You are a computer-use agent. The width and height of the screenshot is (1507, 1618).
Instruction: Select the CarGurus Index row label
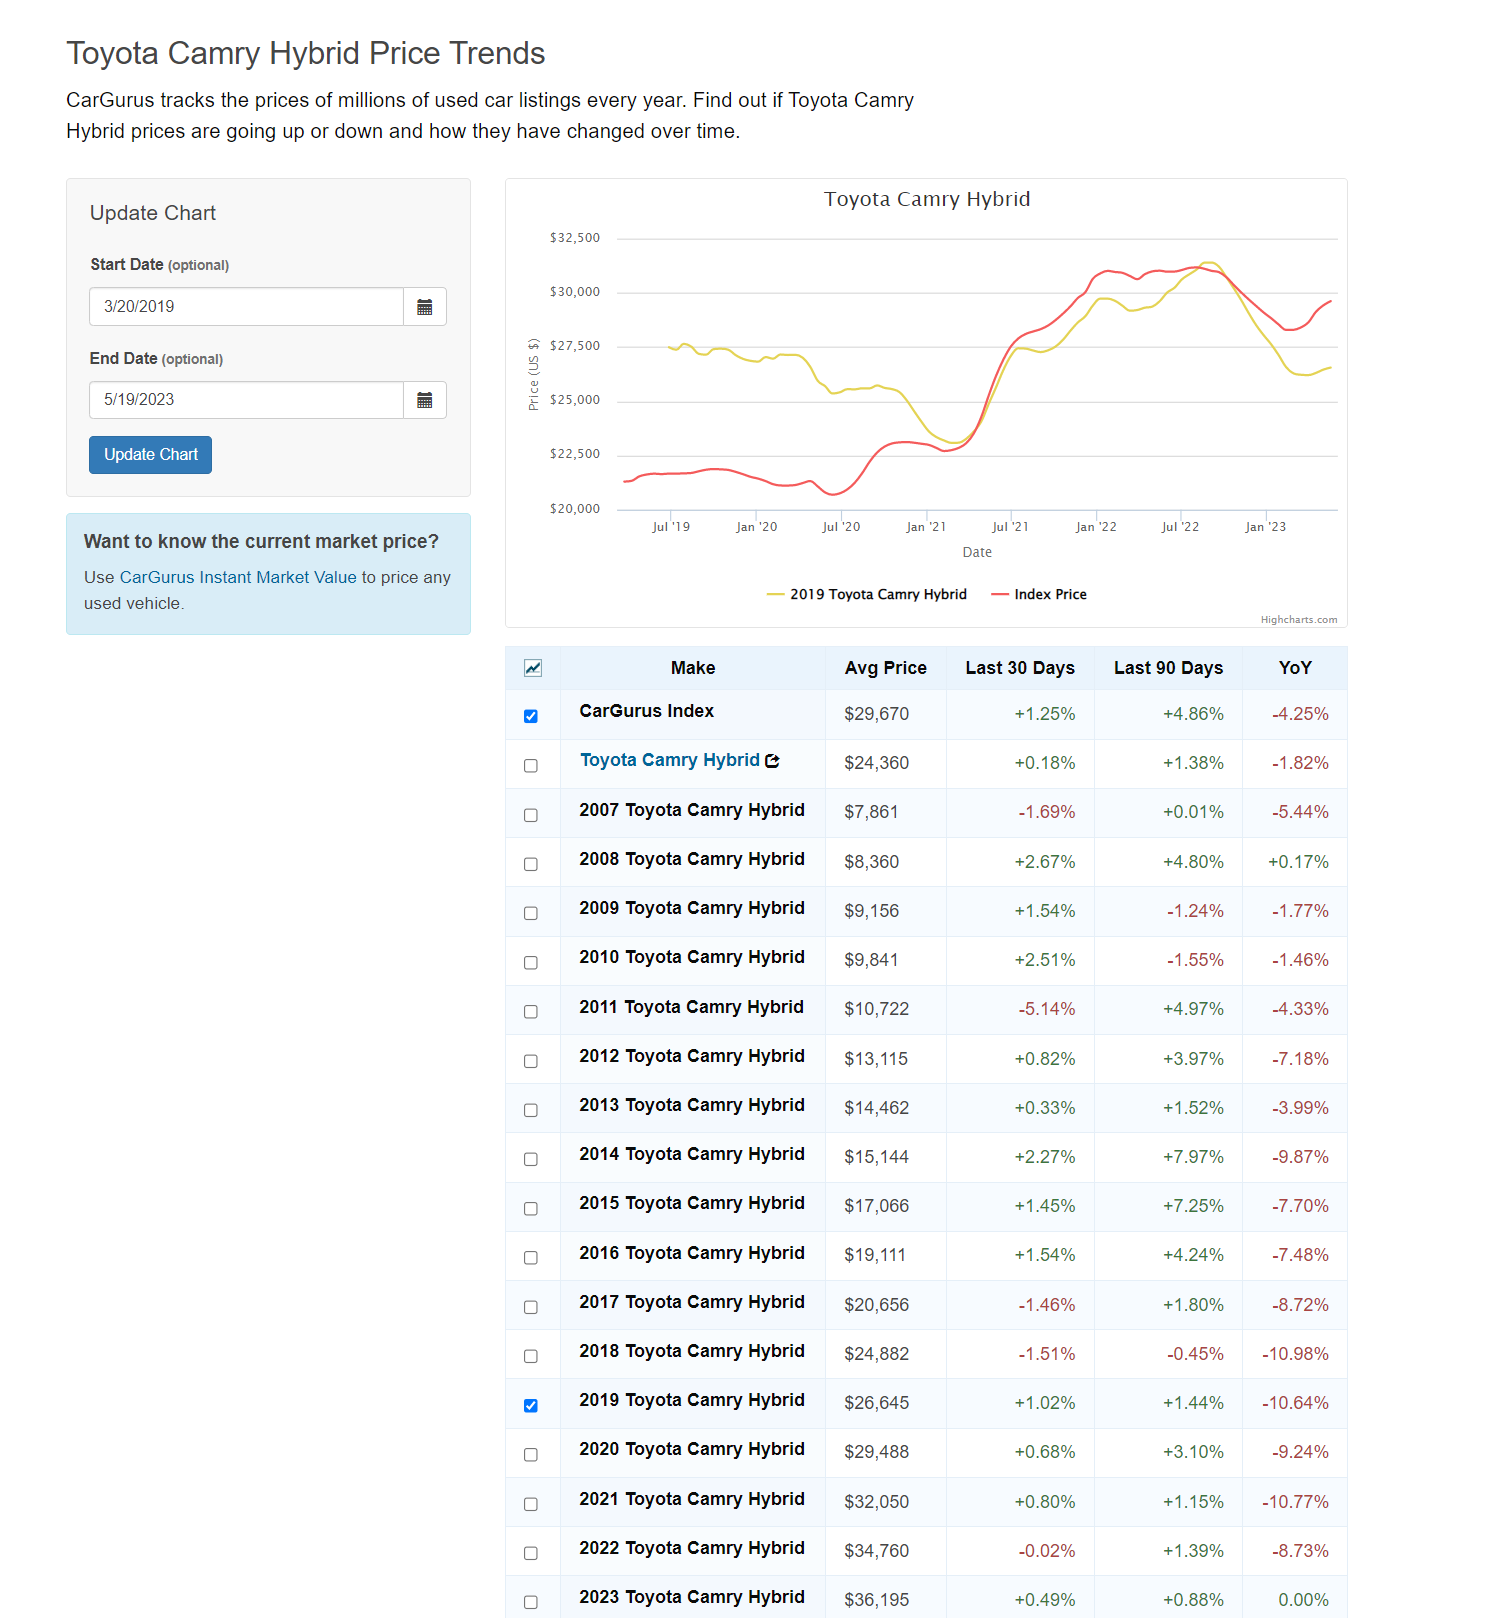(646, 711)
